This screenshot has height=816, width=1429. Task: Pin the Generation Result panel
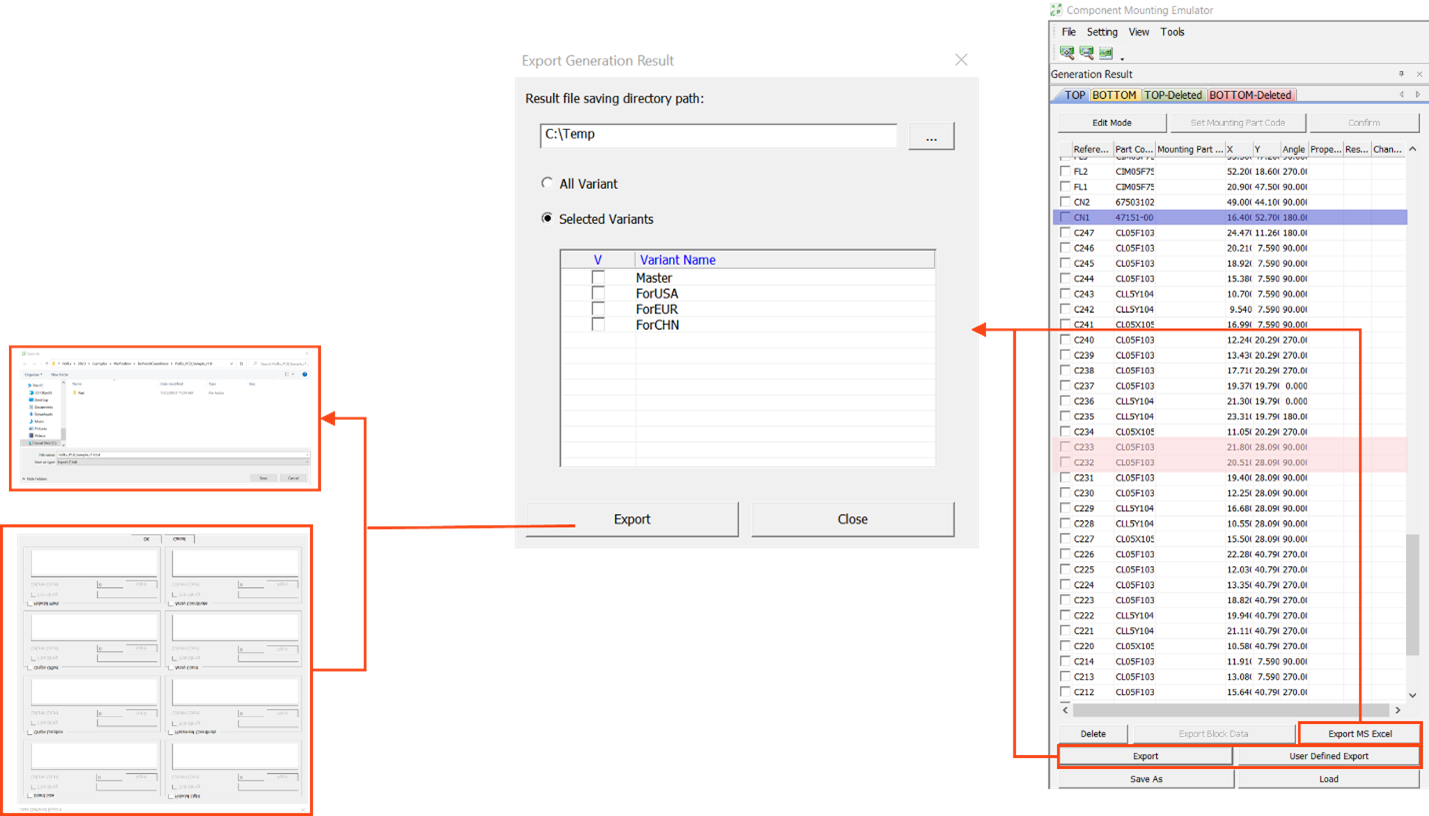1400,75
